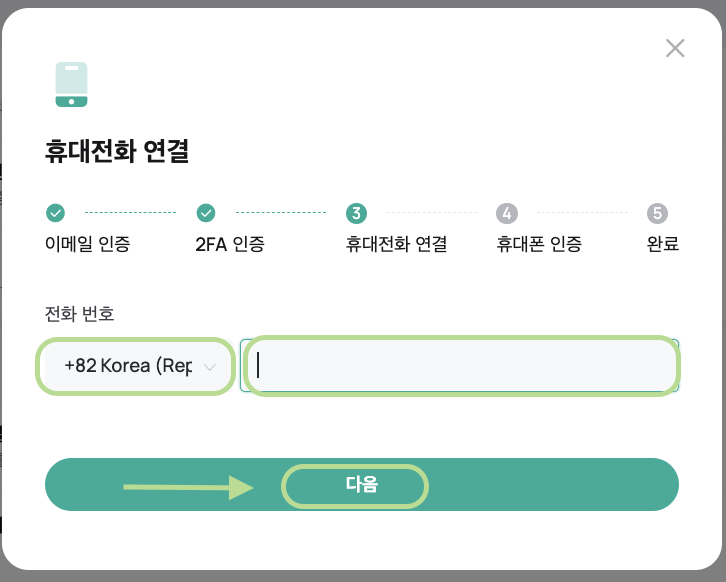Click the step 4 circle icon
The width and height of the screenshot is (726, 582).
(x=507, y=213)
